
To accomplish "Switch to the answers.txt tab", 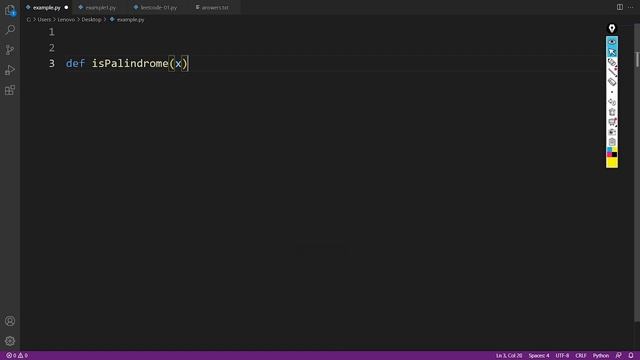I will 215,7.
